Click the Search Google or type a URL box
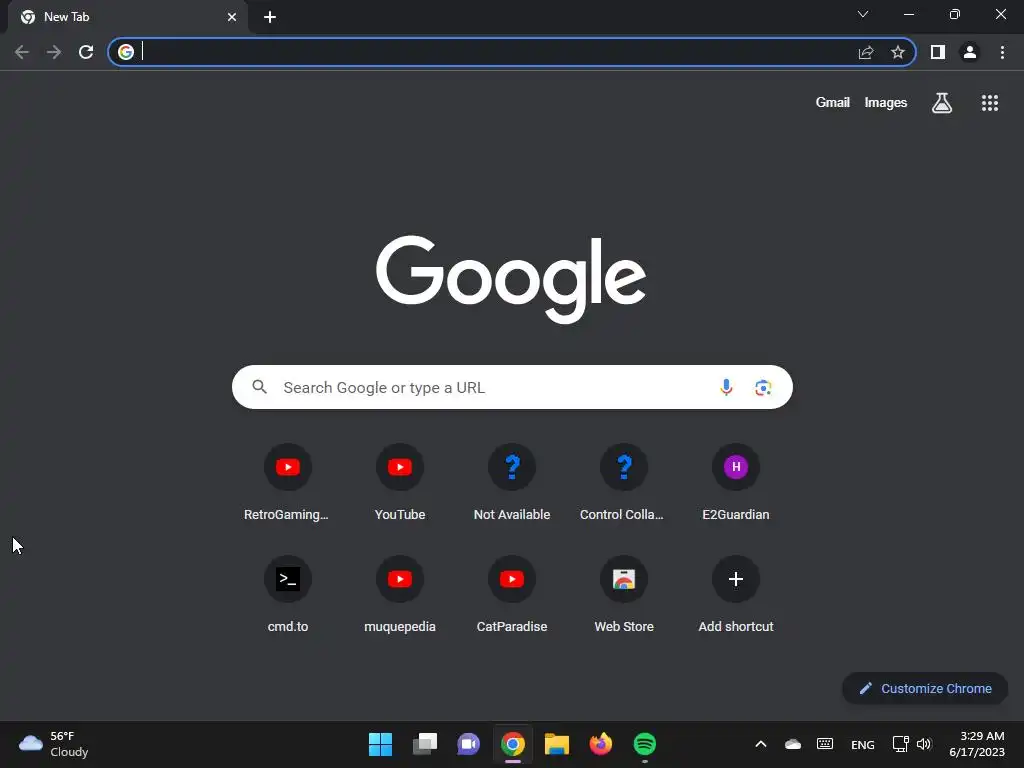Viewport: 1024px width, 768px height. point(512,387)
